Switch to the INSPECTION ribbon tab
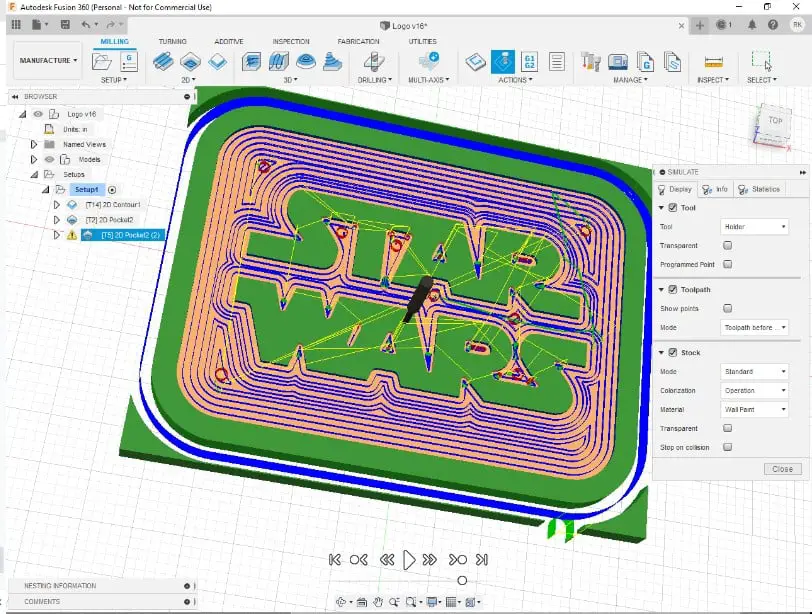812x614 pixels. coord(291,41)
